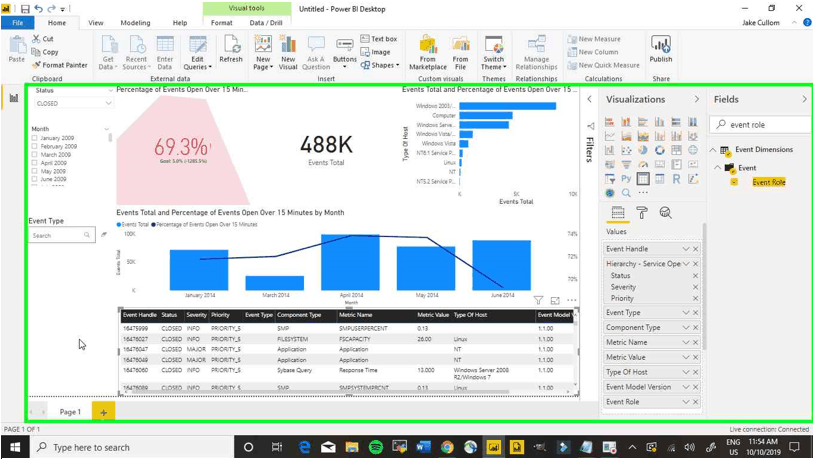Pick the funnel chart visualization
The image size is (813, 459).
click(626, 165)
